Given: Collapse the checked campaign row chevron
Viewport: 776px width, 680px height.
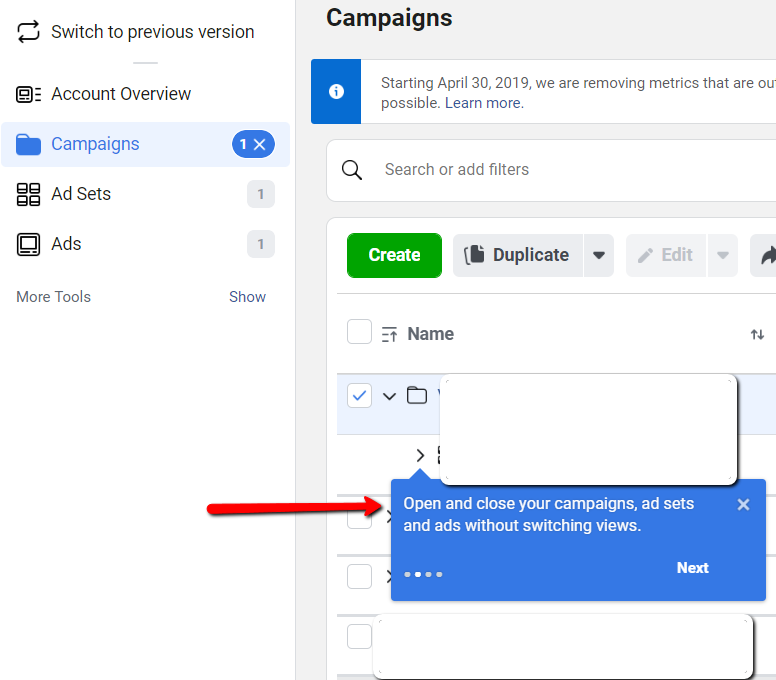Looking at the screenshot, I should point(390,396).
